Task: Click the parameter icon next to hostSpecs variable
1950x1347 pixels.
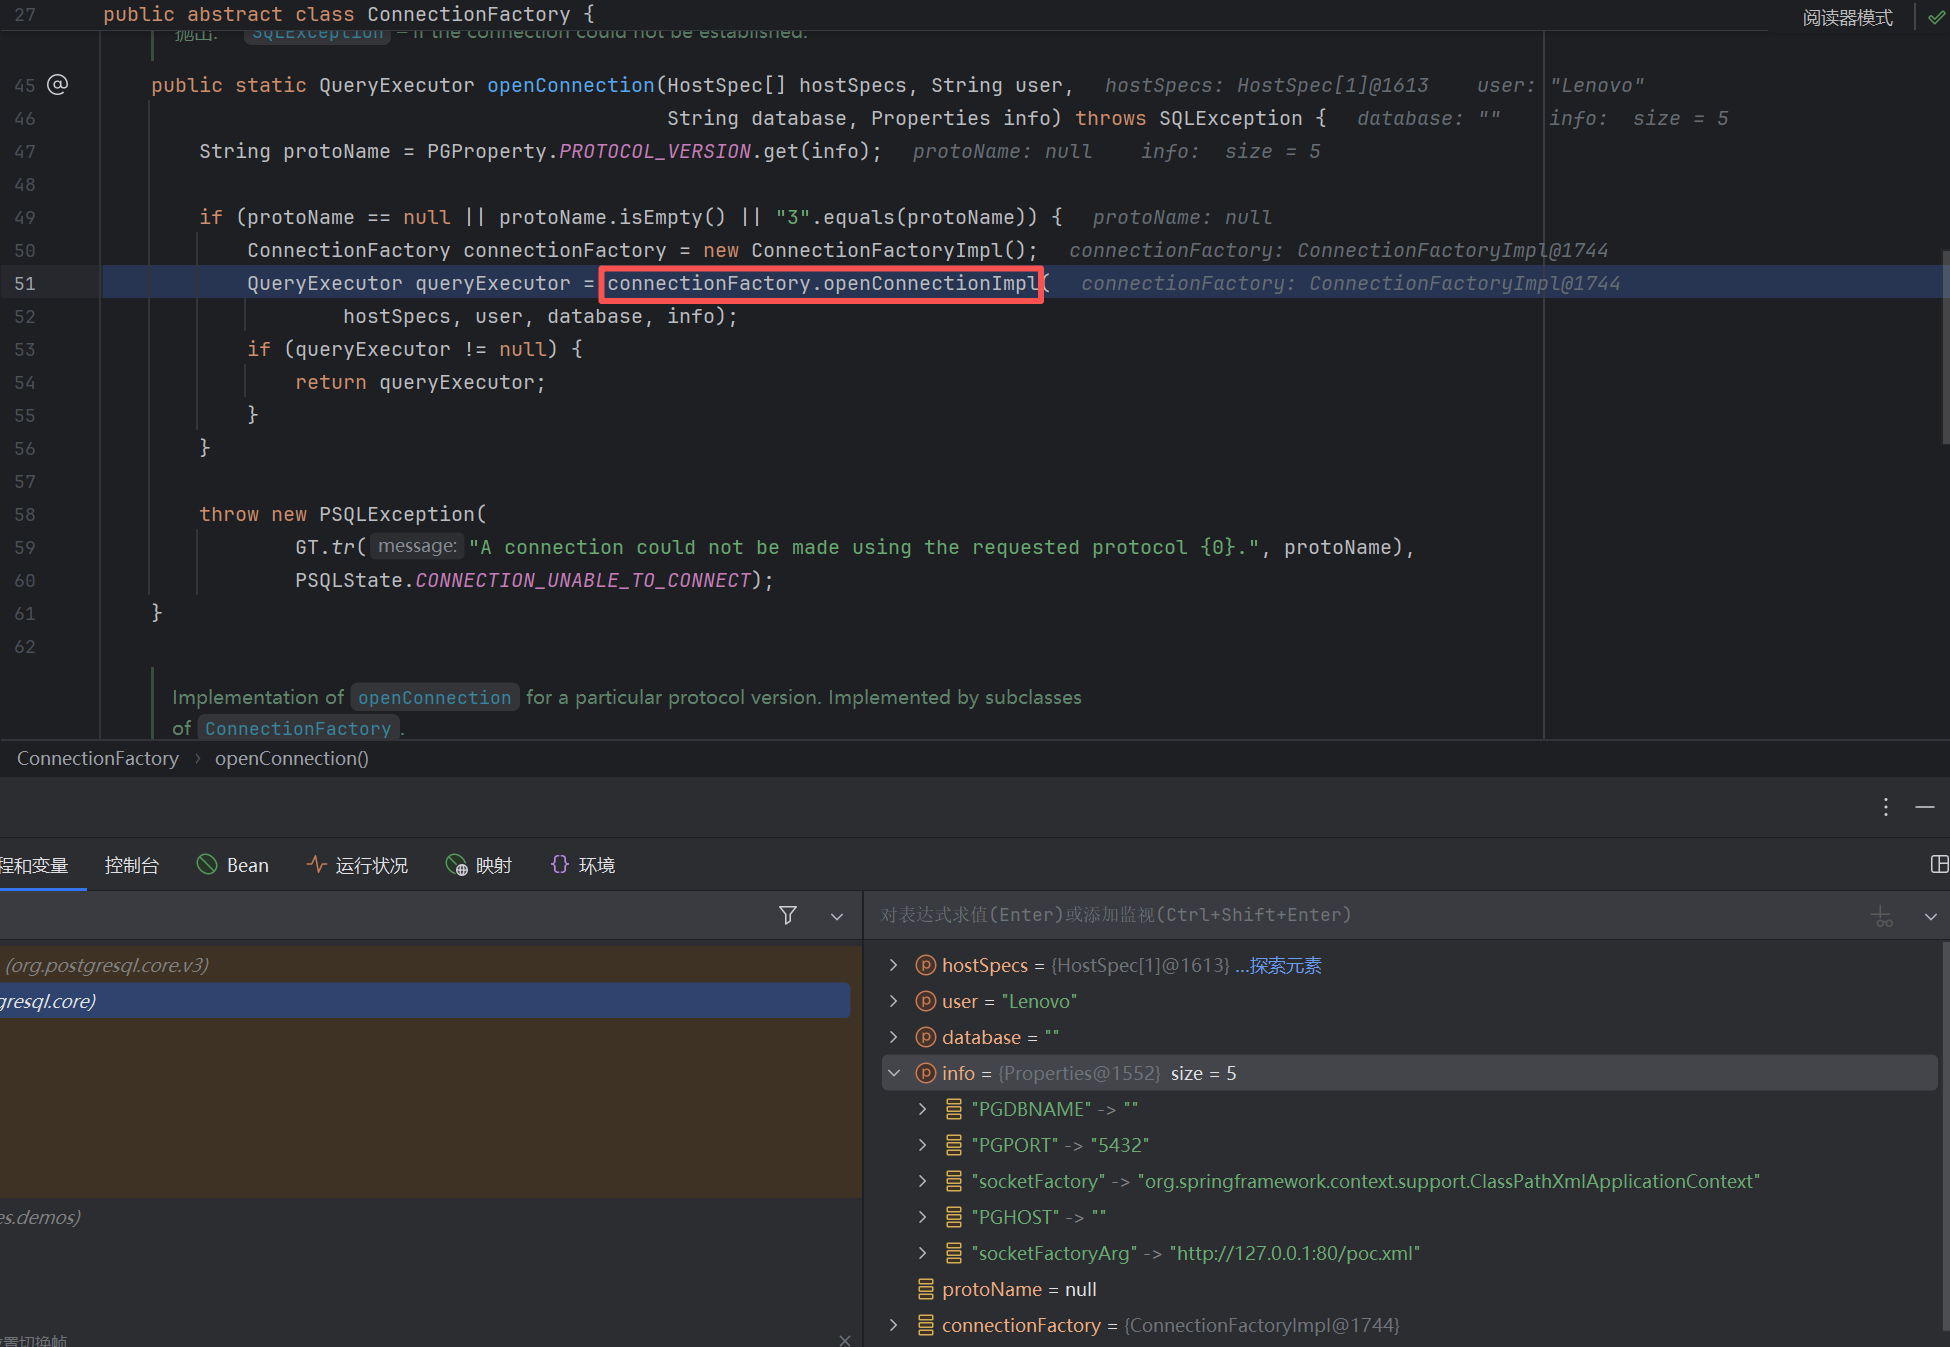Action: click(x=926, y=965)
